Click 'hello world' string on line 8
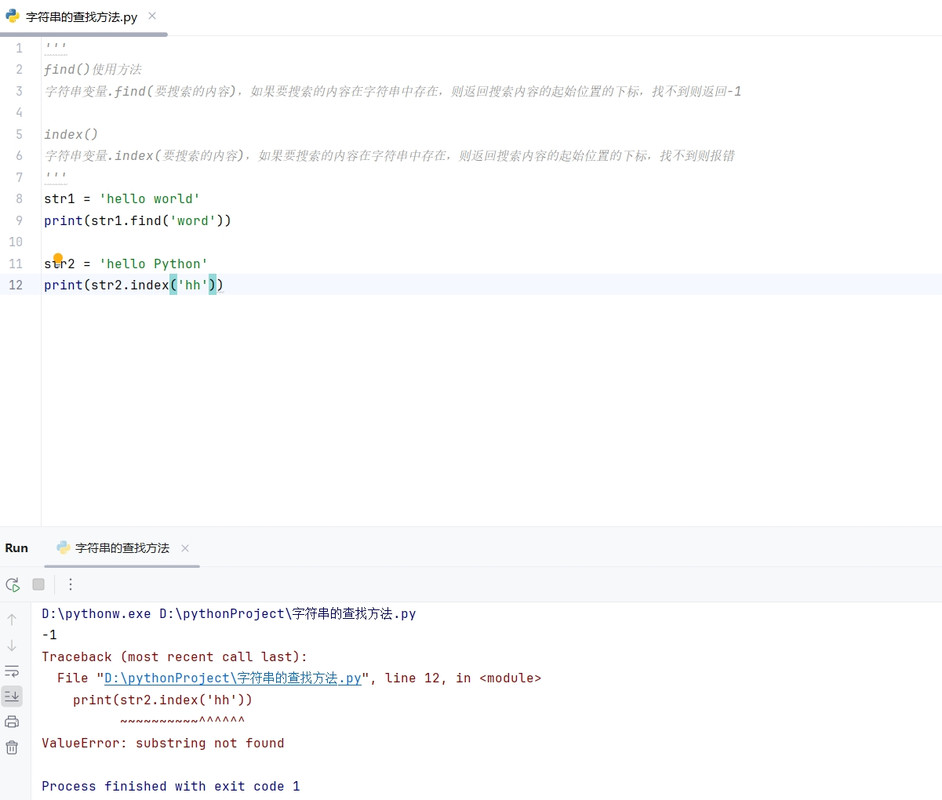The height and width of the screenshot is (800, 942). coord(150,199)
